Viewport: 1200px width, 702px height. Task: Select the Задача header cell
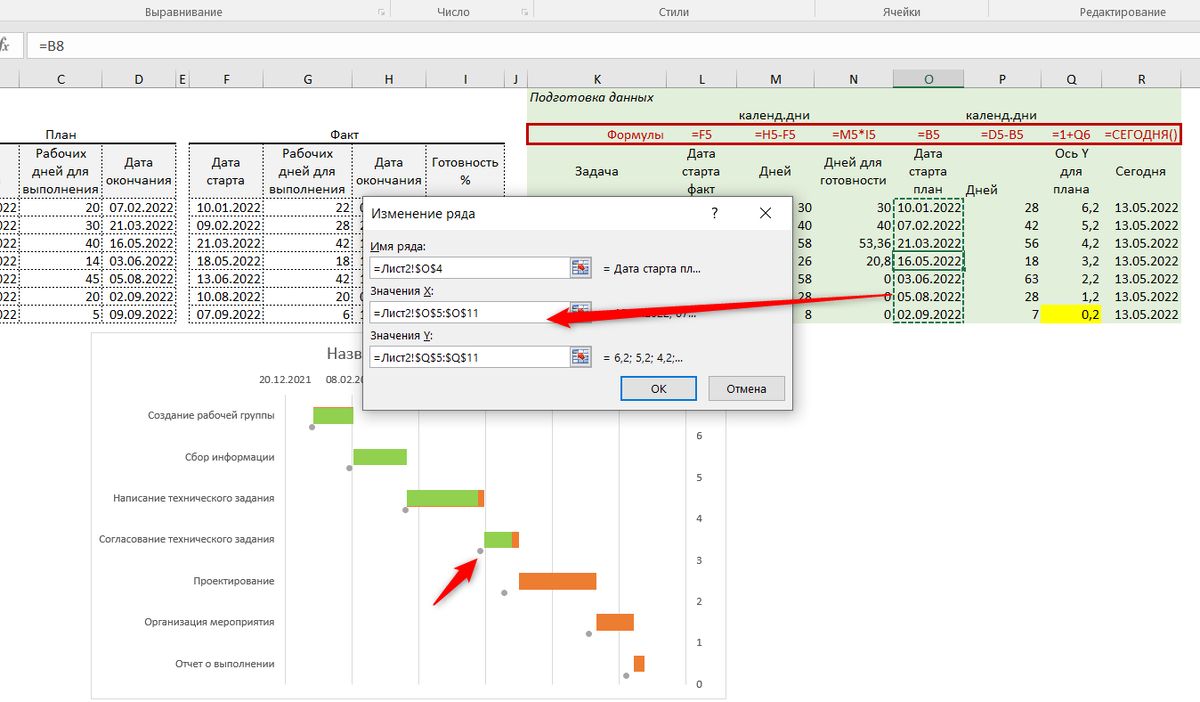(597, 171)
